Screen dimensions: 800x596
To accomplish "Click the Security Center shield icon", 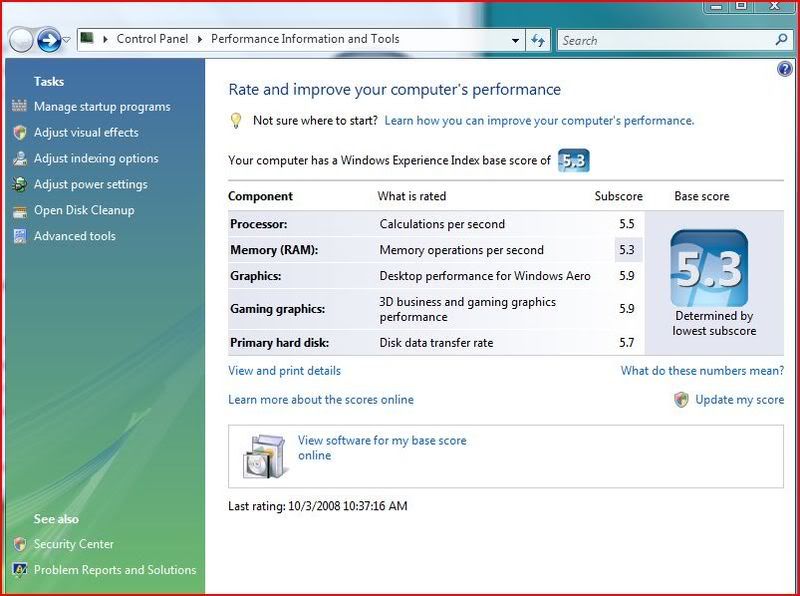I will click(x=19, y=544).
